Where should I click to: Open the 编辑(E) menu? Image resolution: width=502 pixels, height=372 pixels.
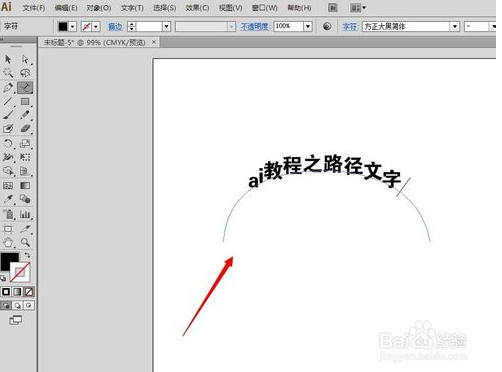pyautogui.click(x=66, y=8)
